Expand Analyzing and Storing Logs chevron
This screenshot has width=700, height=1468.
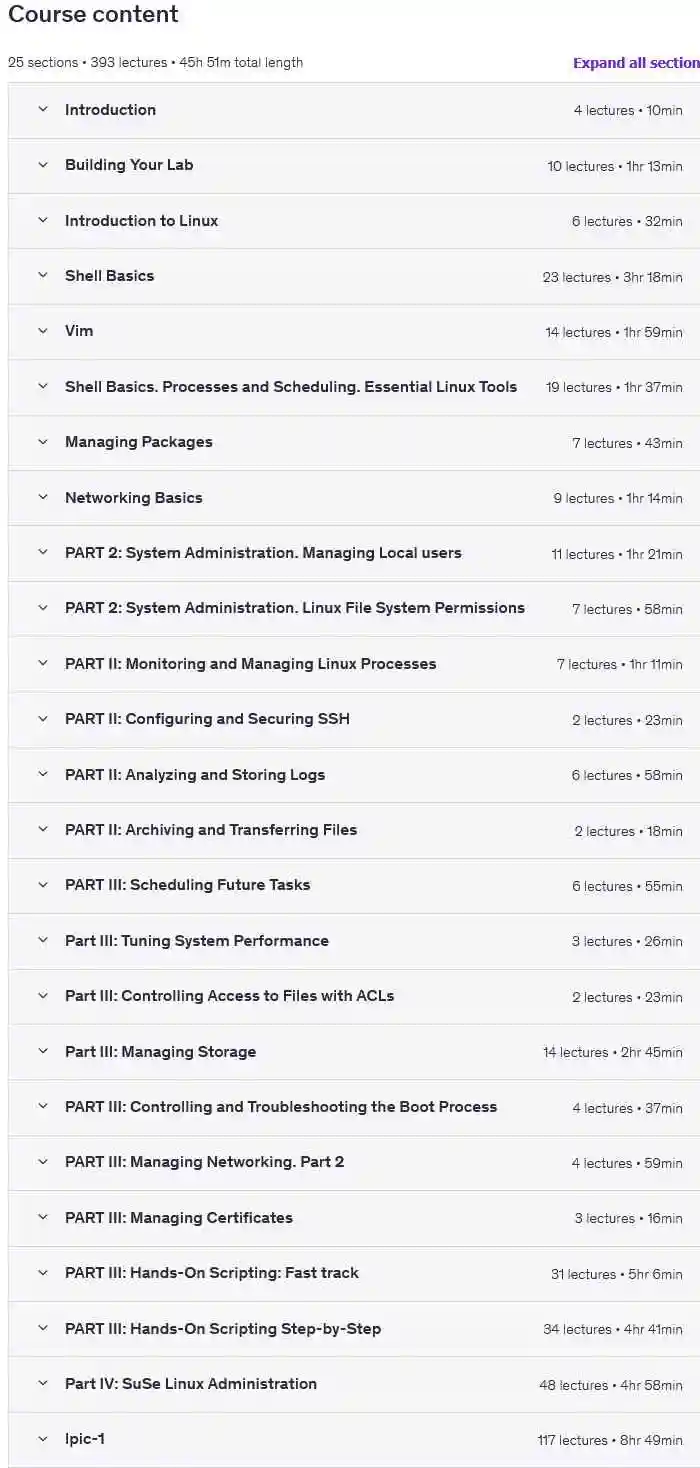pos(43,774)
